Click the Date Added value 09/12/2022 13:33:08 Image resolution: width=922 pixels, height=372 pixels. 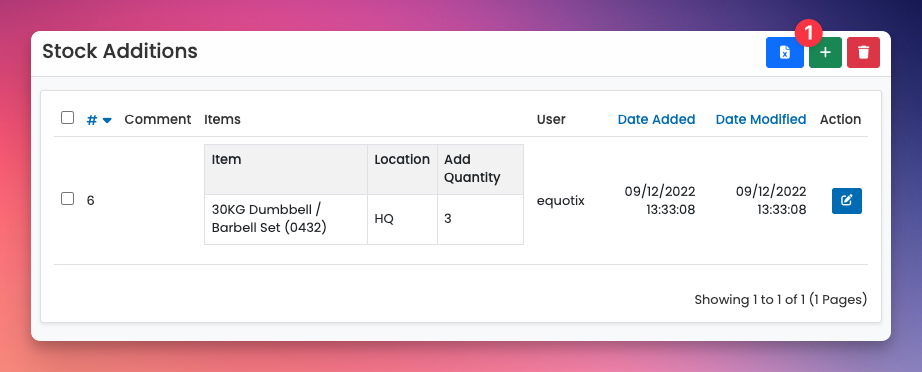[660, 200]
